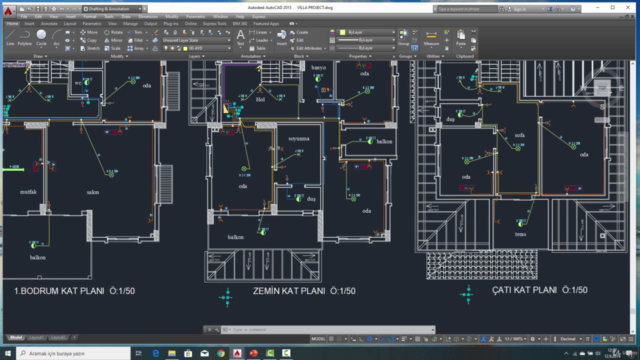
Task: Click the keyword search field
Action: 467,9
